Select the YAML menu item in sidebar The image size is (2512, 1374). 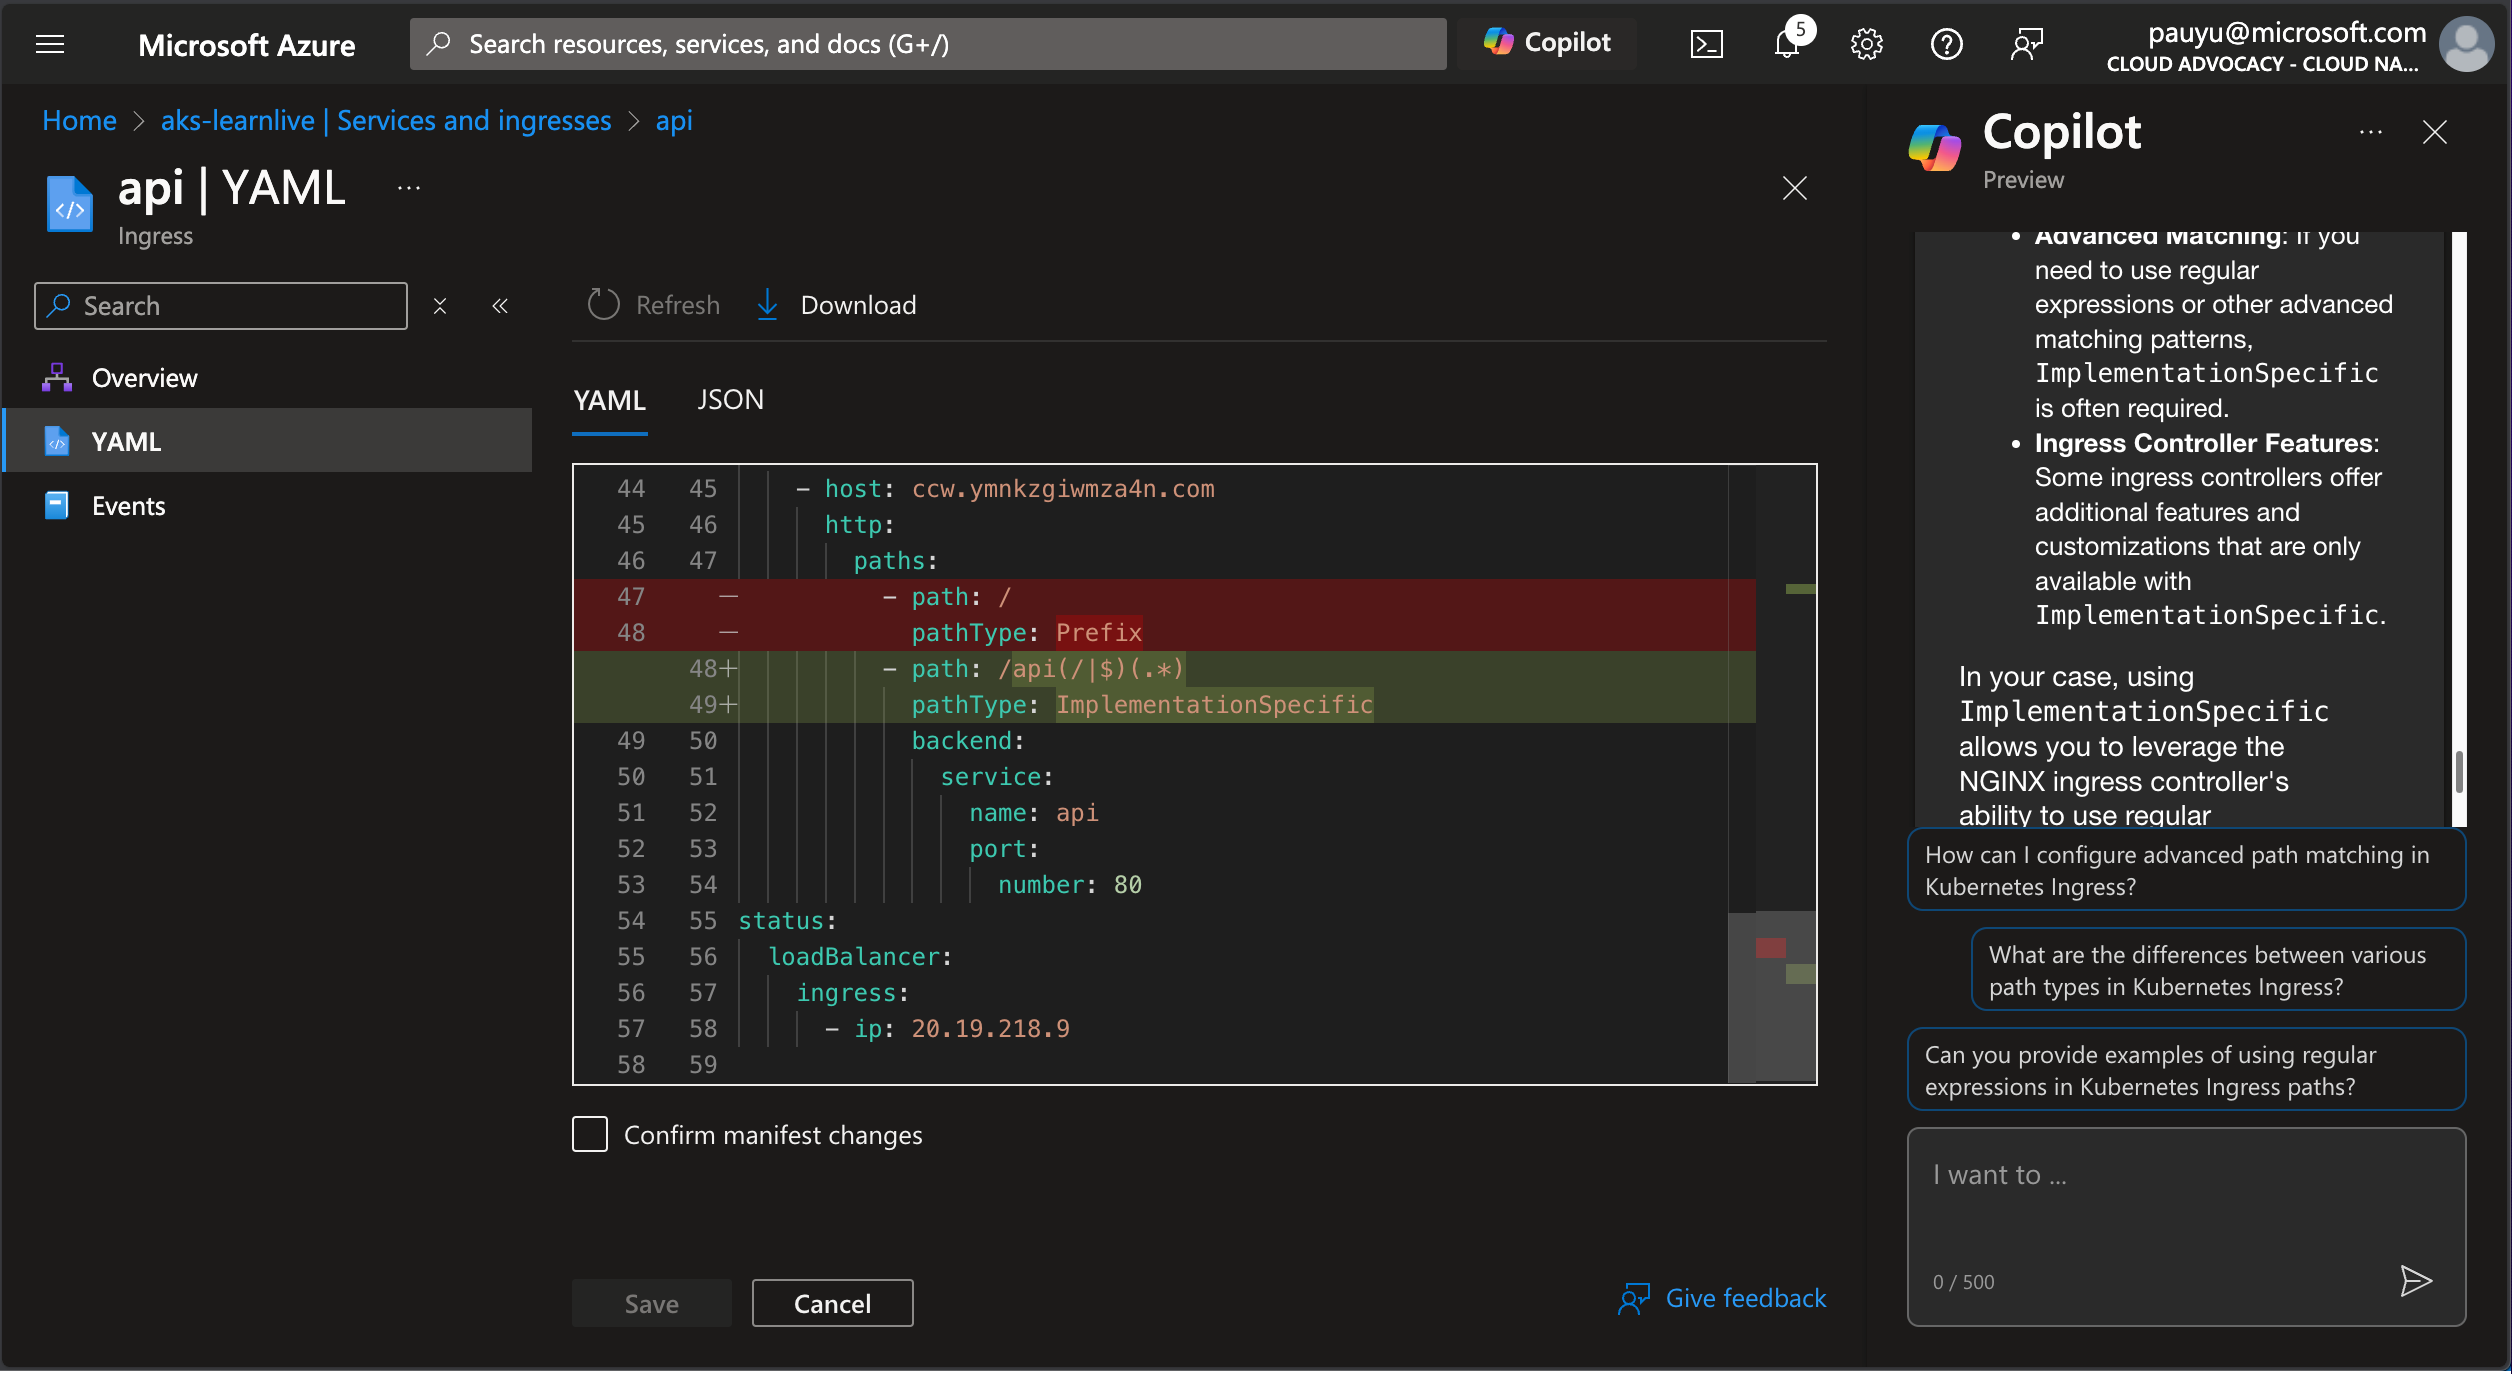pyautogui.click(x=268, y=441)
